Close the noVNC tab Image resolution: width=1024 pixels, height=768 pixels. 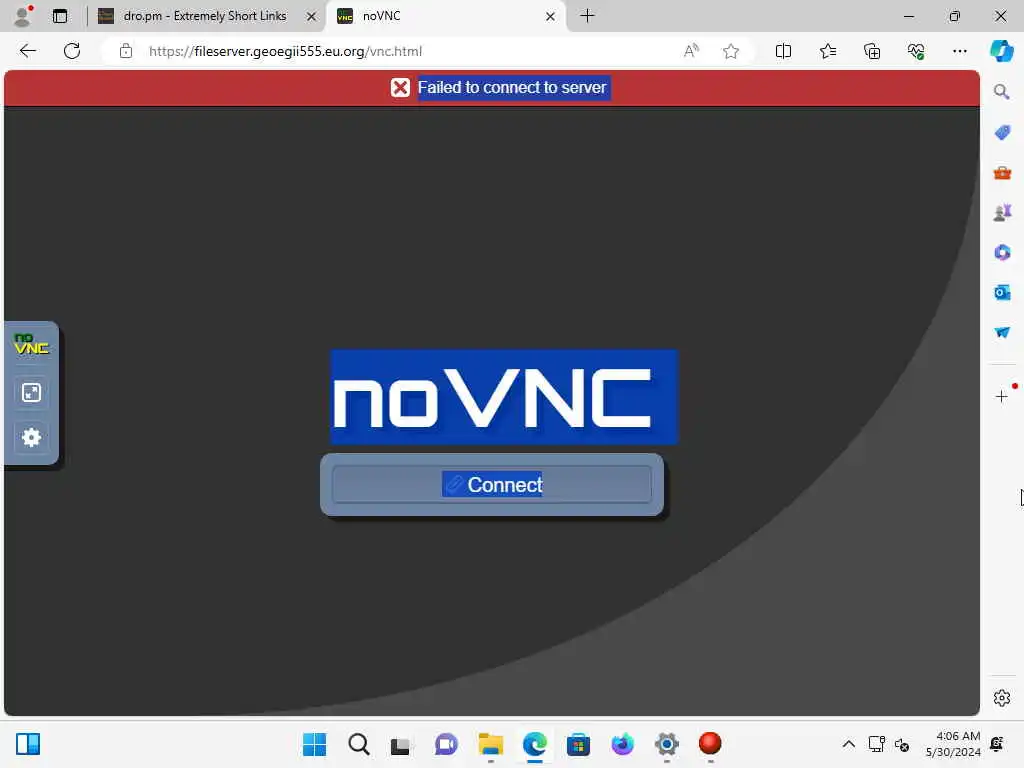tap(550, 16)
